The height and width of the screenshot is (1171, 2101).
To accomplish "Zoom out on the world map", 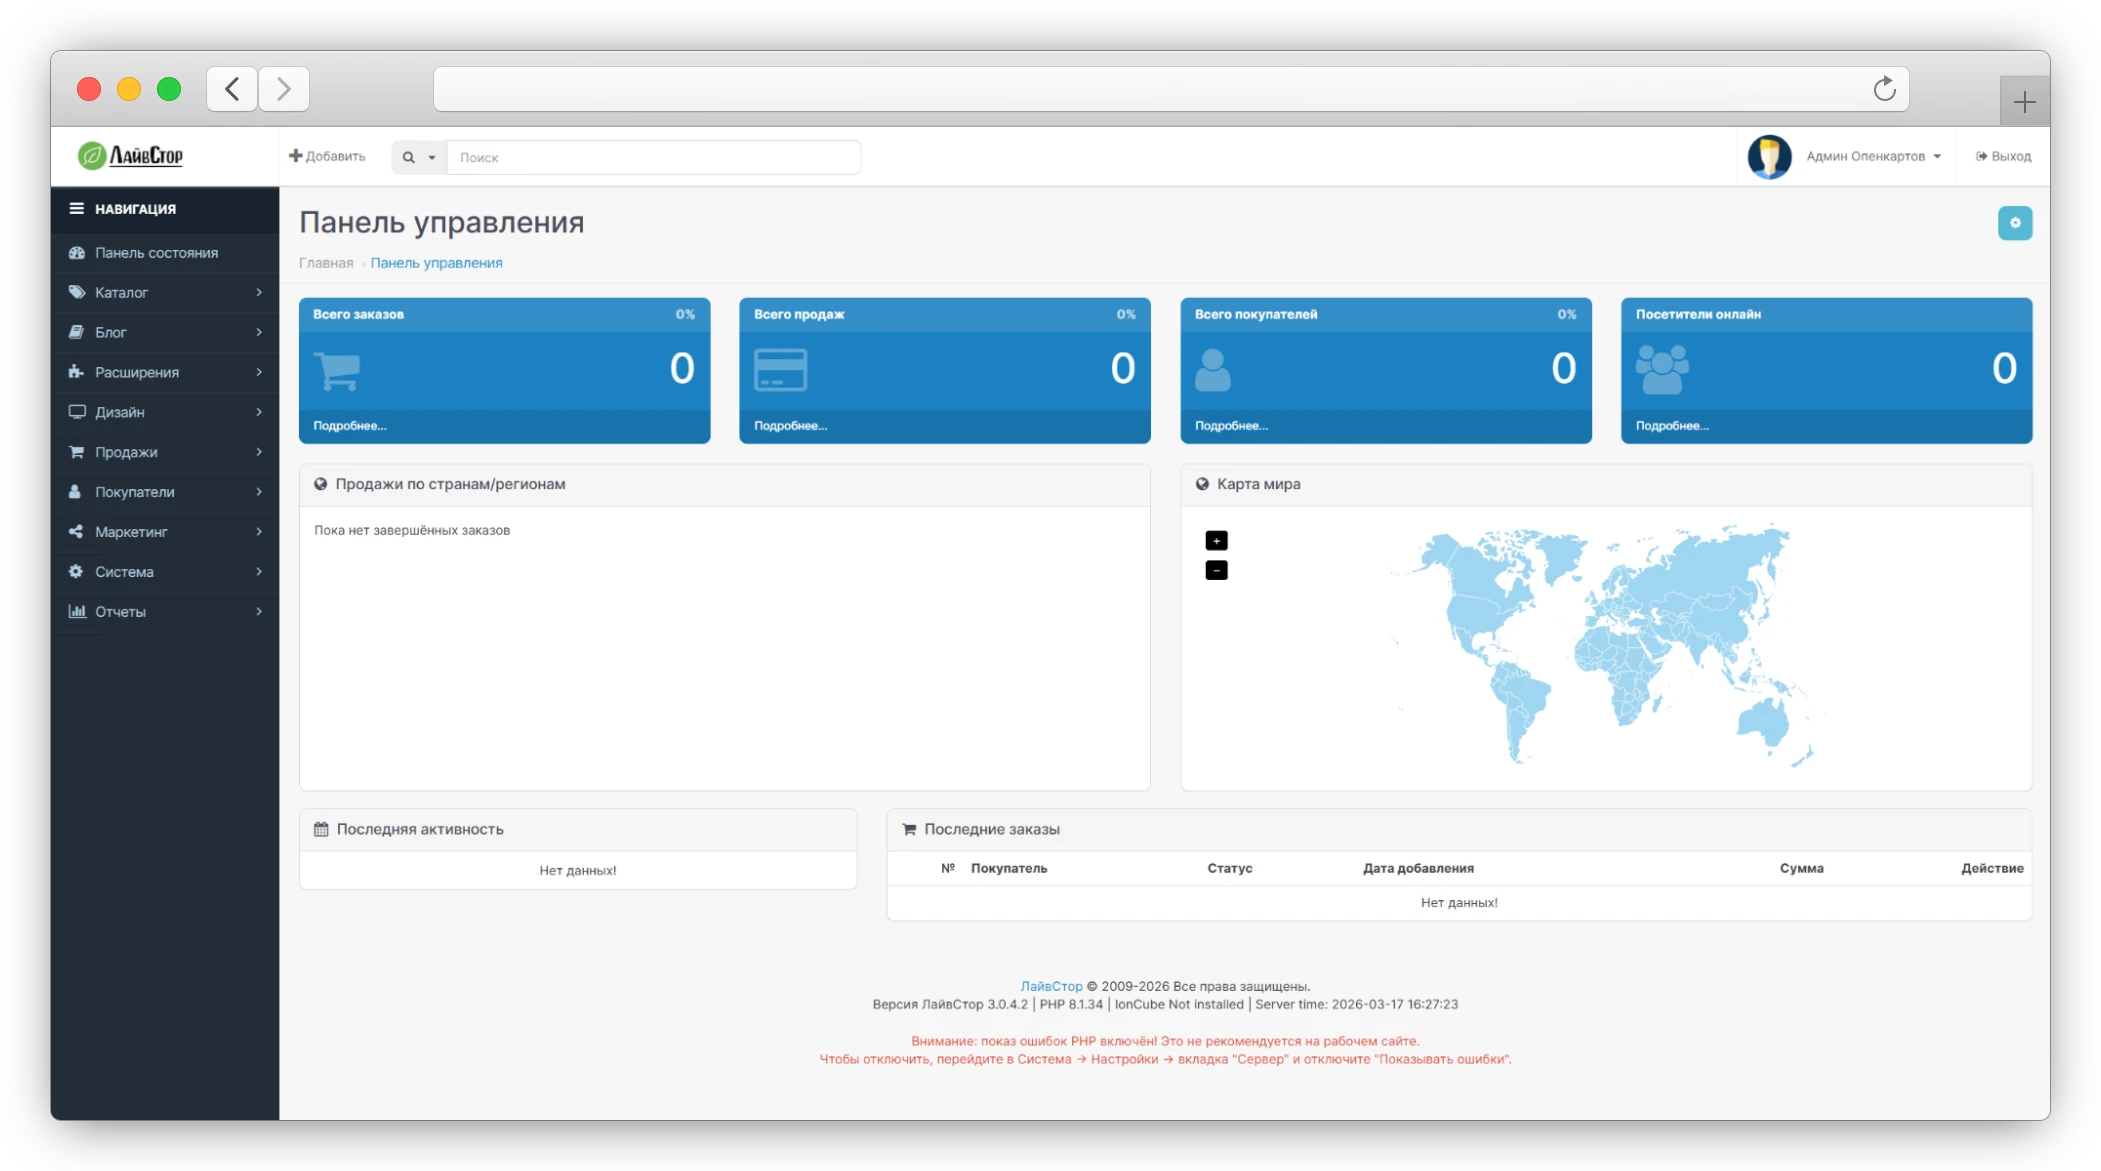I will [x=1216, y=570].
